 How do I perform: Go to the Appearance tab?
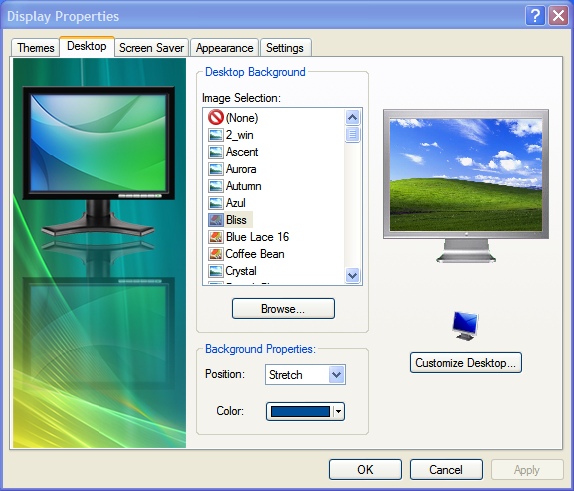(x=224, y=48)
